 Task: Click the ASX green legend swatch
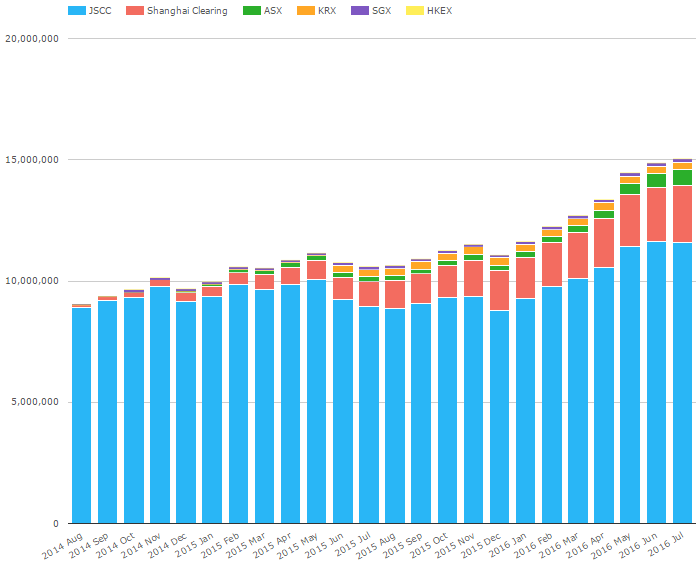pos(252,11)
